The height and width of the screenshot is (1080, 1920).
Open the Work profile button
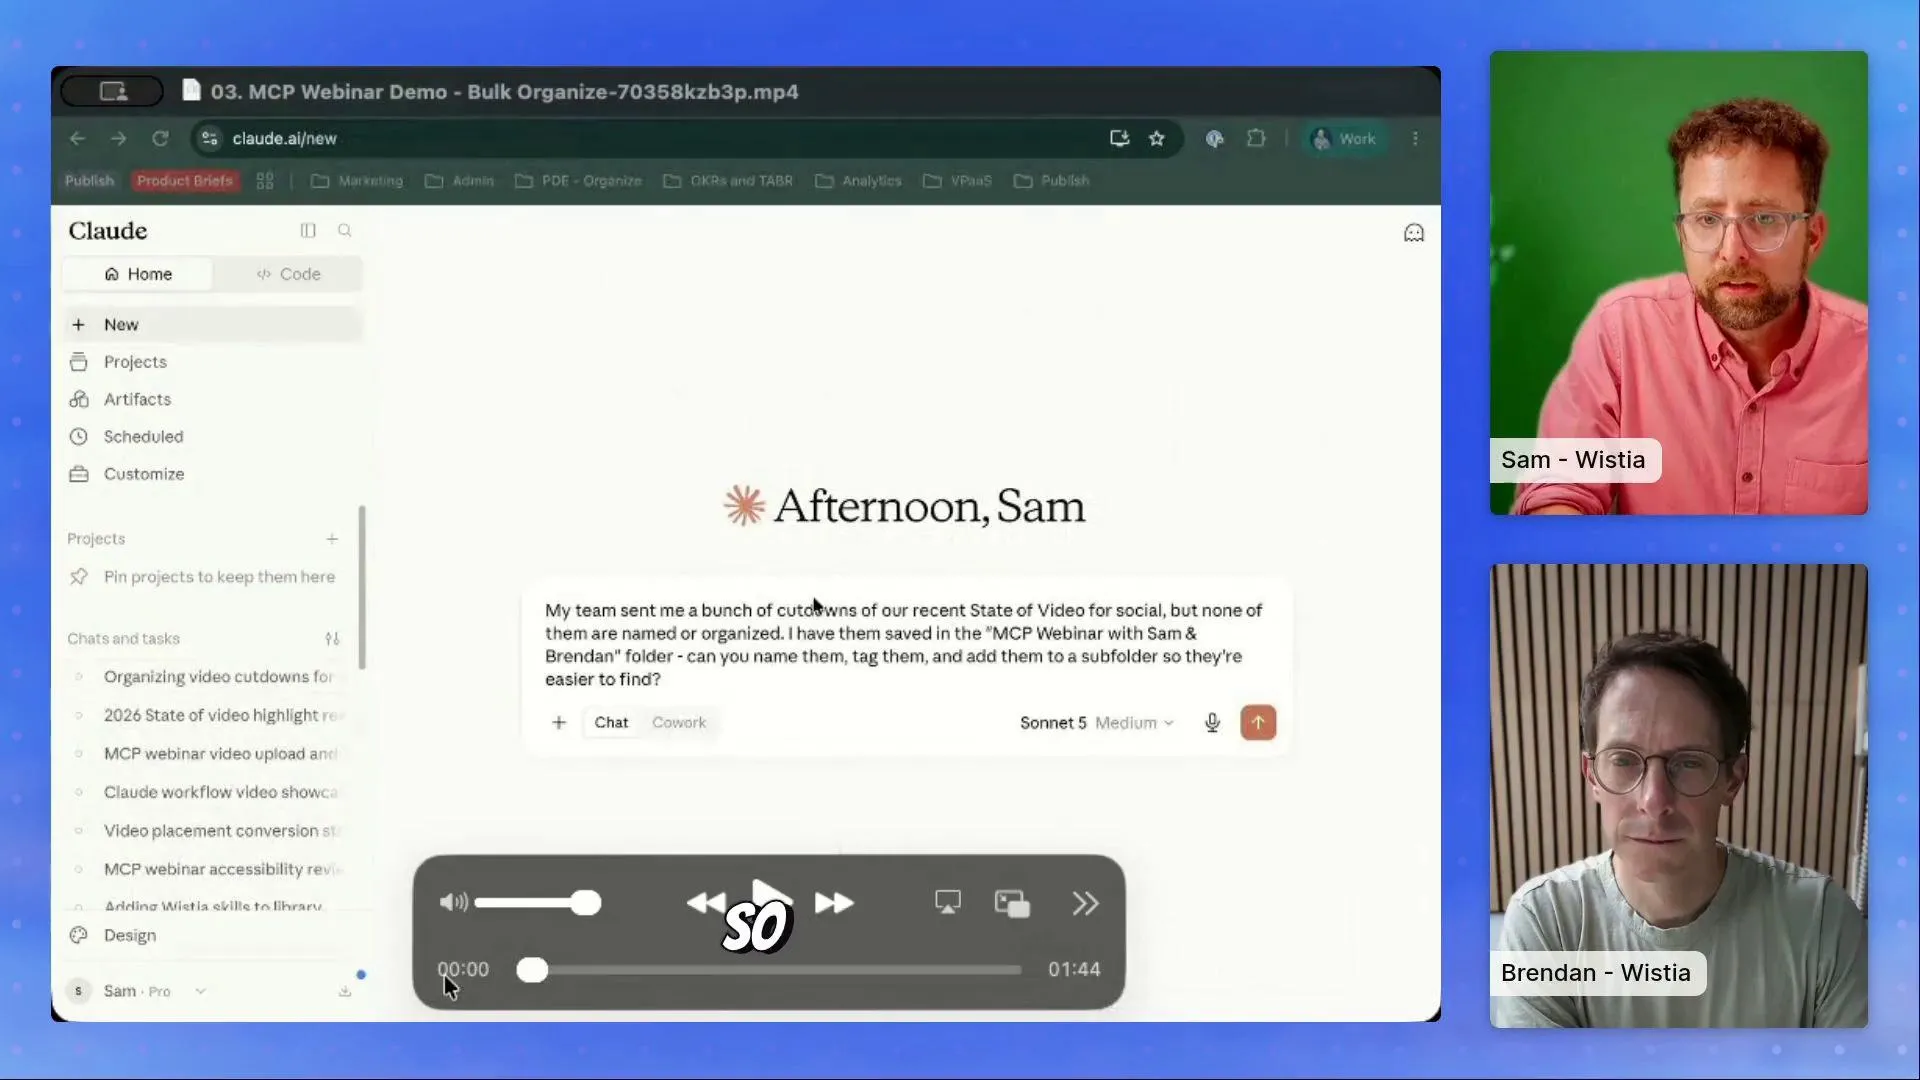[x=1344, y=139]
